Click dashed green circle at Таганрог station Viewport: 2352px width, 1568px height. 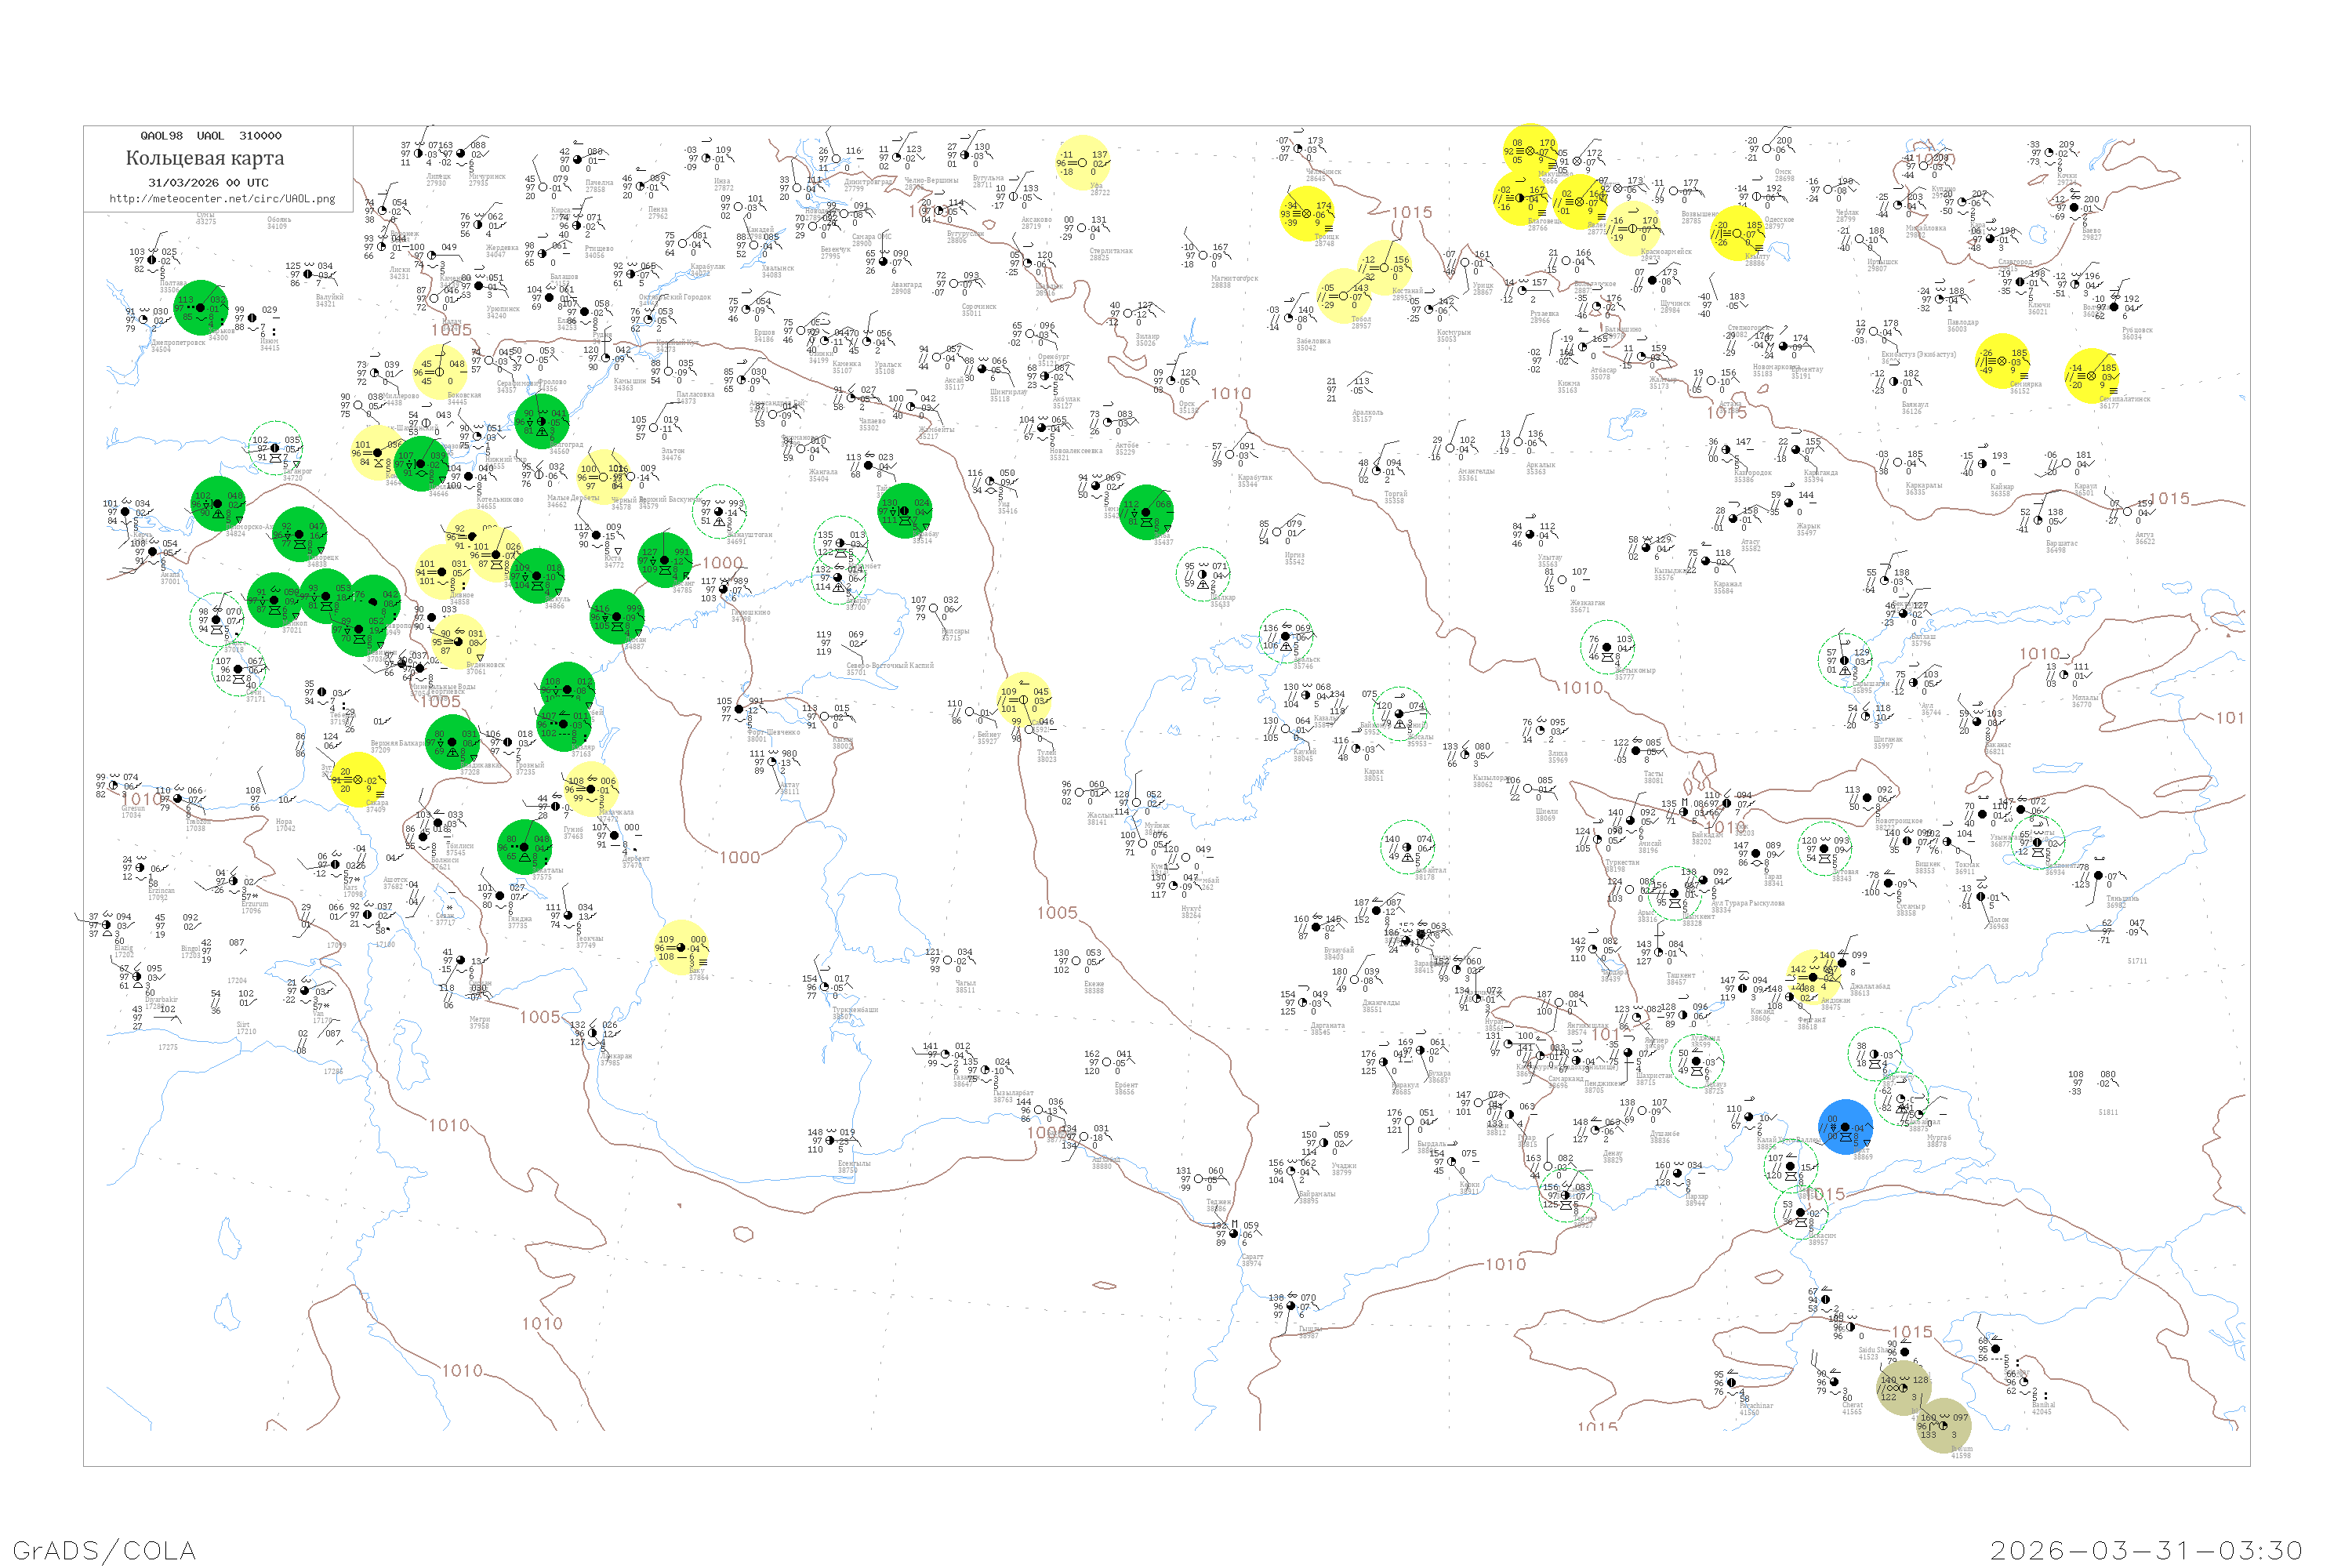click(x=275, y=448)
